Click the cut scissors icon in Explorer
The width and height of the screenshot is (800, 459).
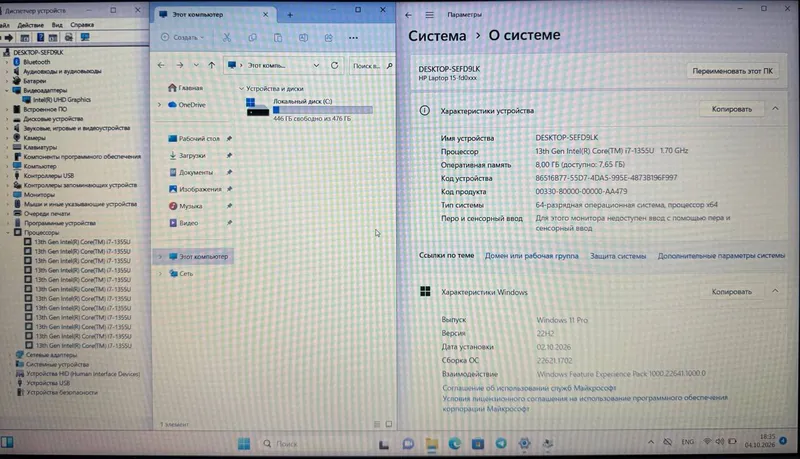227,37
